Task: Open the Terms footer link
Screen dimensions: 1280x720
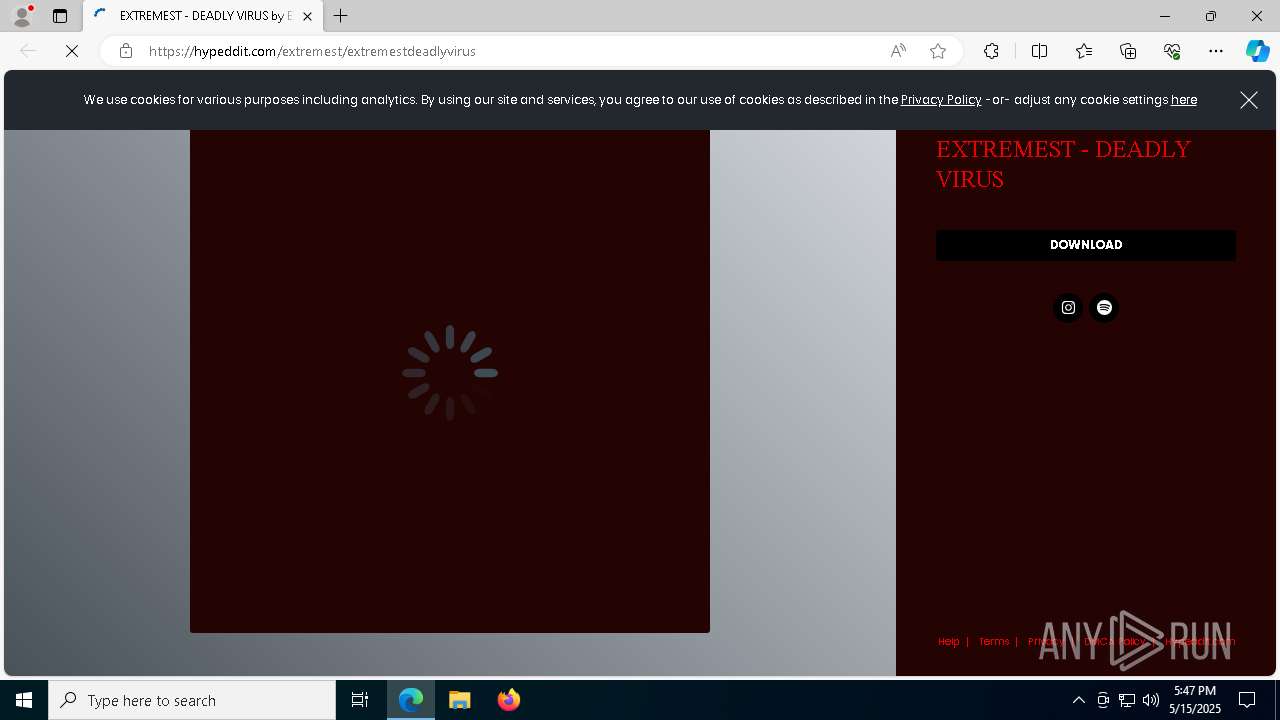Action: tap(994, 642)
